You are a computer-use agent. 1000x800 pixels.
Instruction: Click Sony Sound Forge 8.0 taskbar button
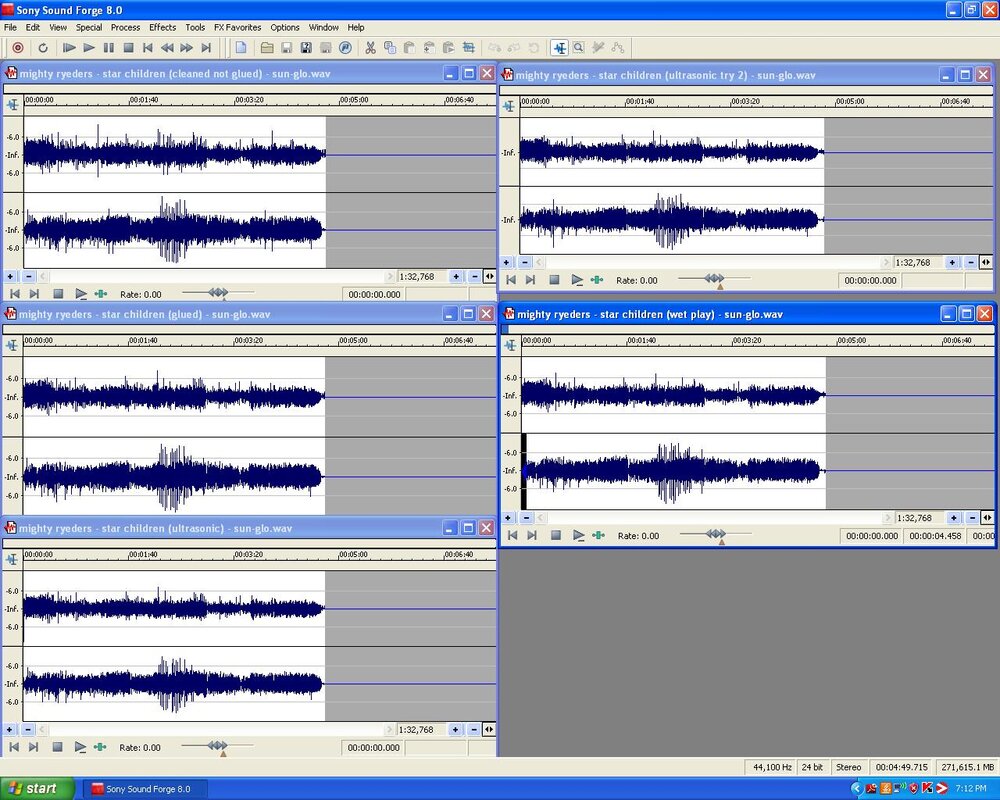pyautogui.click(x=147, y=789)
